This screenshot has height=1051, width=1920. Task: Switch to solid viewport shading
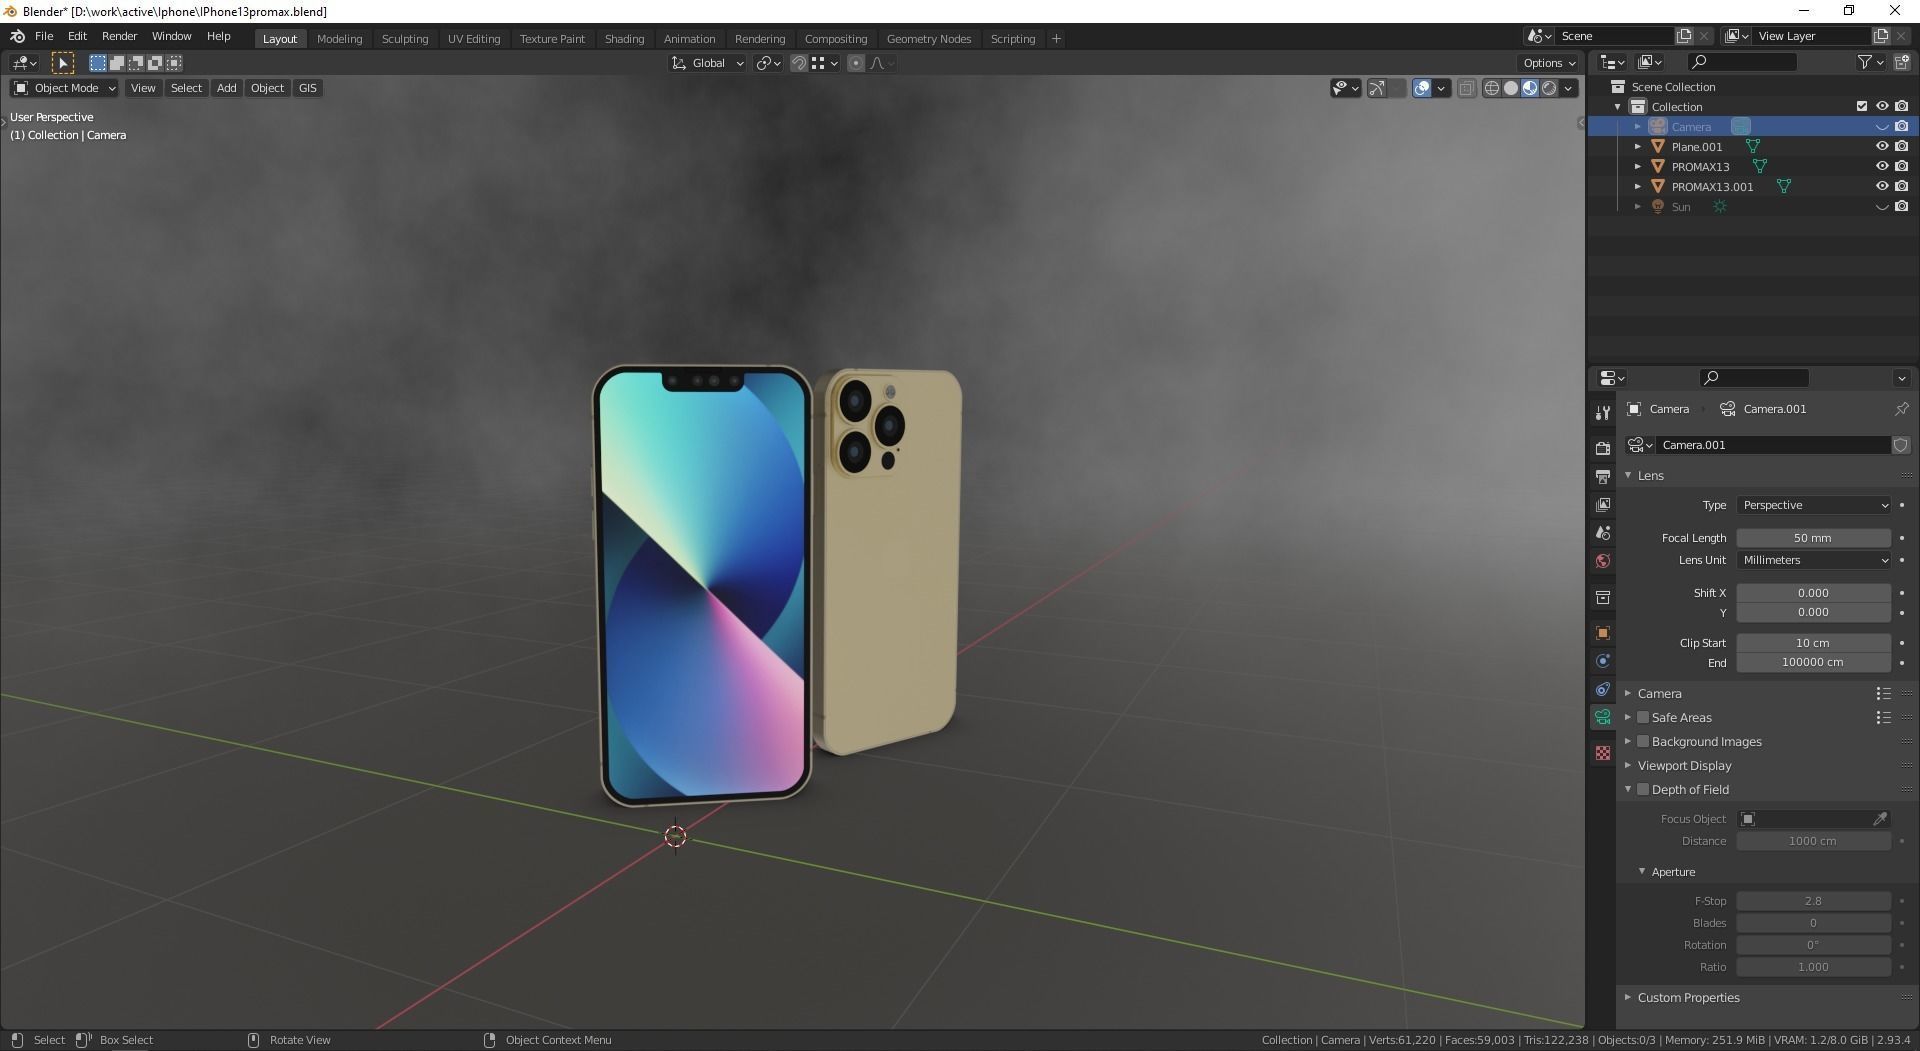click(1511, 88)
